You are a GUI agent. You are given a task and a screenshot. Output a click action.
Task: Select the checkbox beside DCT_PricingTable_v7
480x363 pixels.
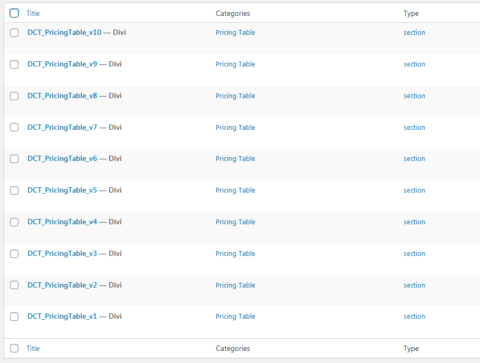14,127
